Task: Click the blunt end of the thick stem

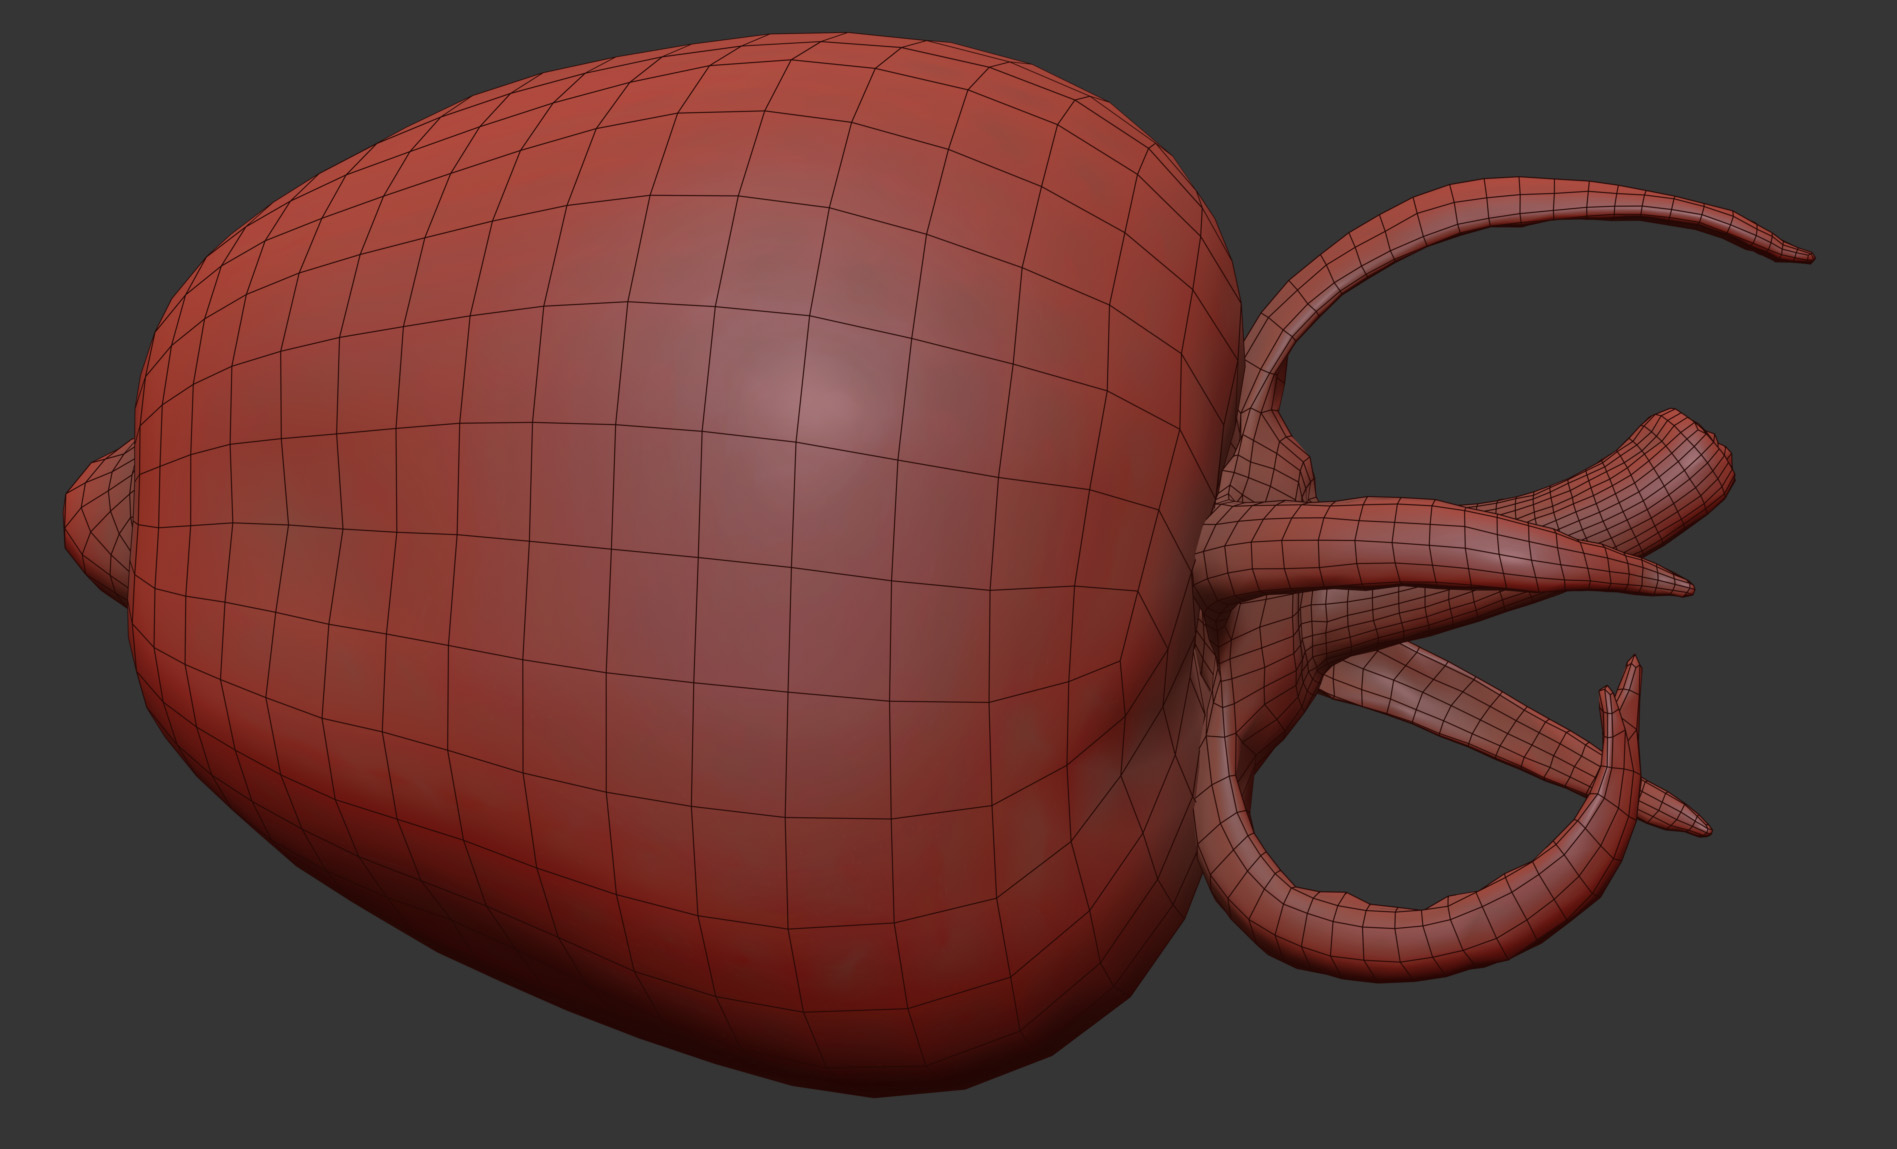Action: pyautogui.click(x=1710, y=463)
